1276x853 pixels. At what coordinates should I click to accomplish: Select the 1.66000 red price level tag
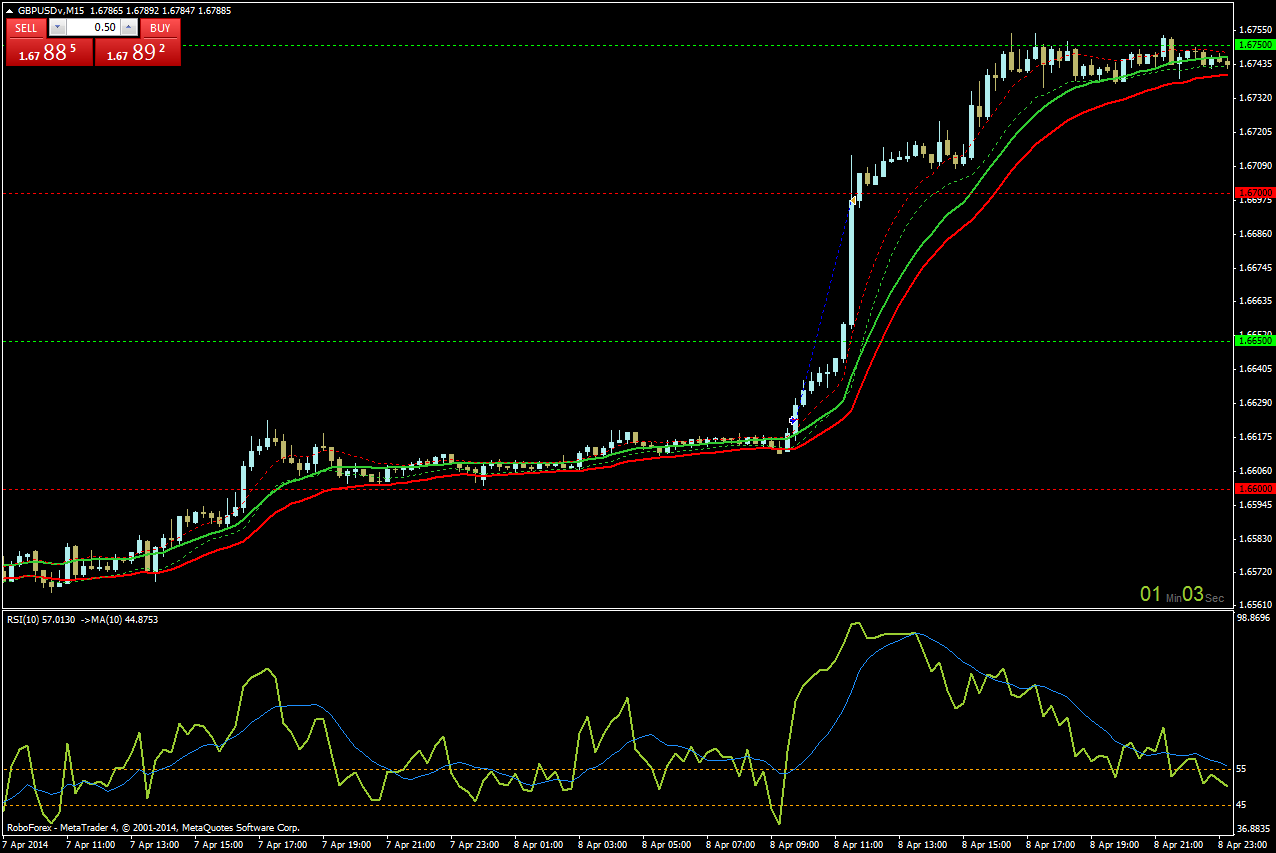pos(1254,488)
